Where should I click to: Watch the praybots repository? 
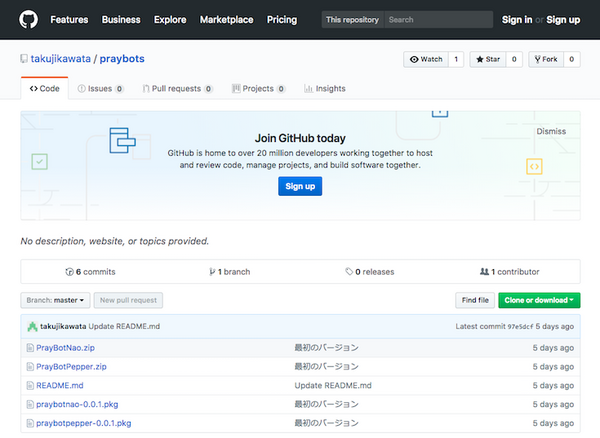click(x=425, y=60)
